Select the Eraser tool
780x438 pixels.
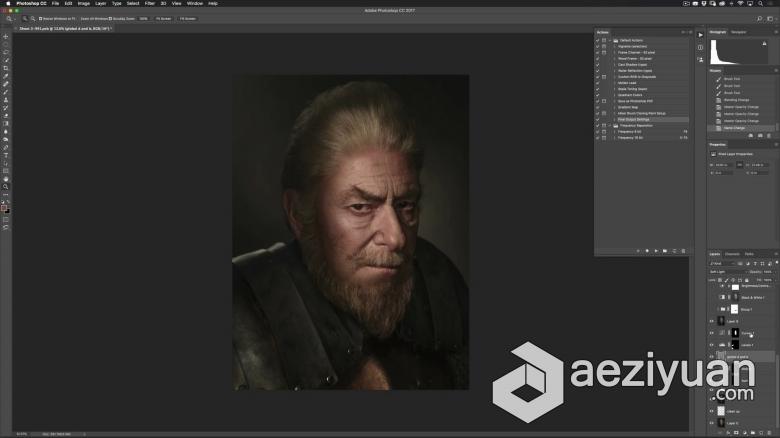tap(6, 116)
